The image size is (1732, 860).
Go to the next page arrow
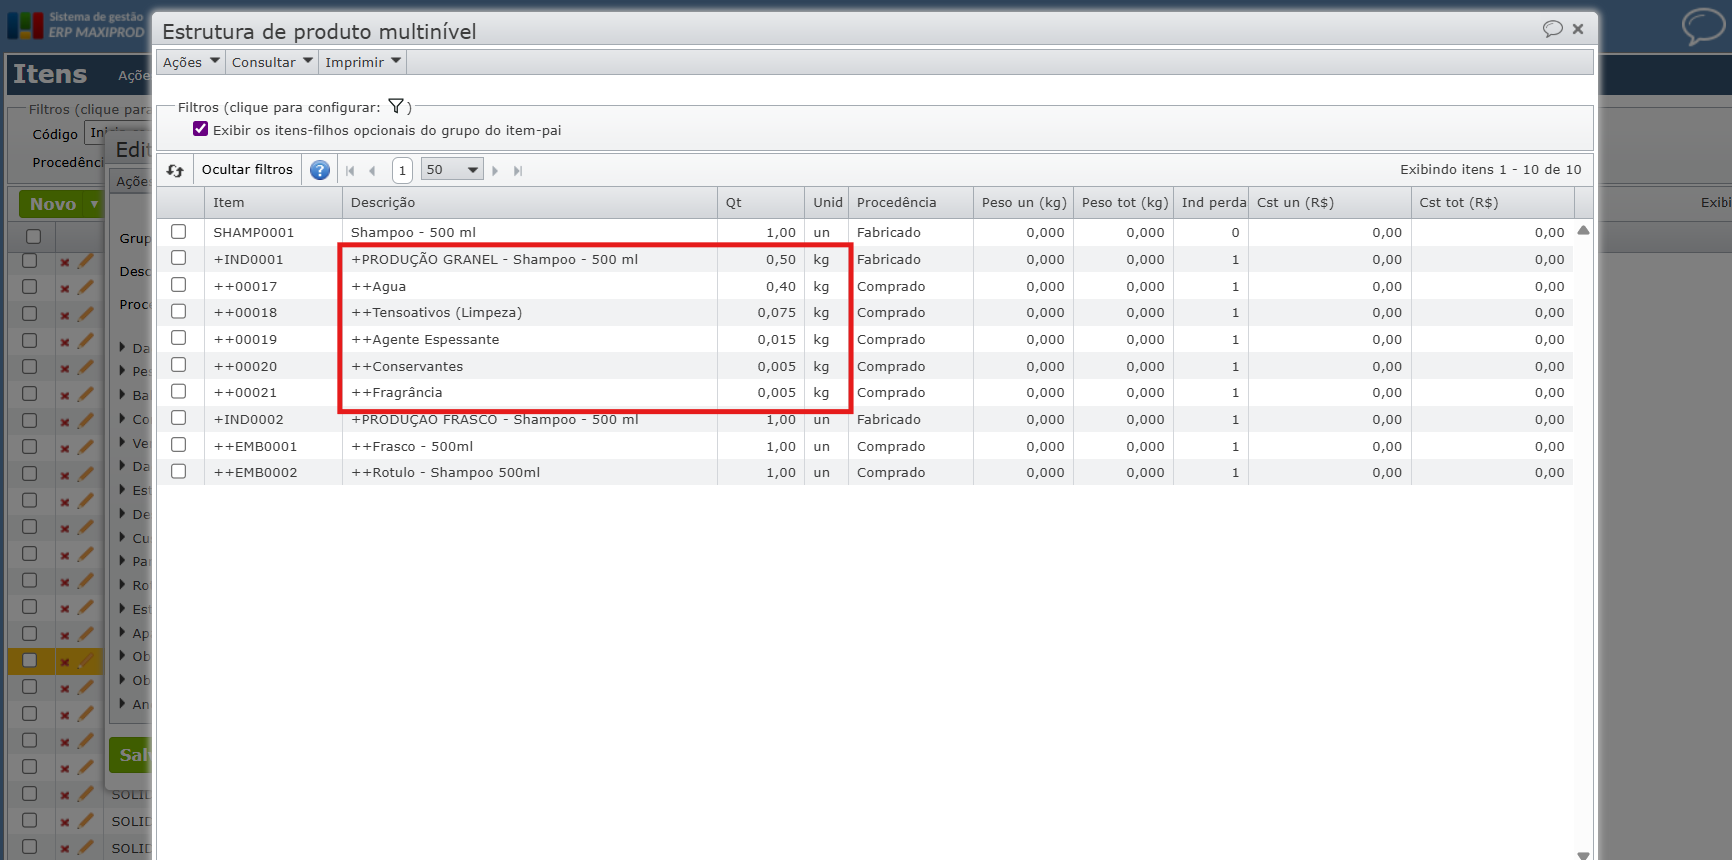click(495, 171)
